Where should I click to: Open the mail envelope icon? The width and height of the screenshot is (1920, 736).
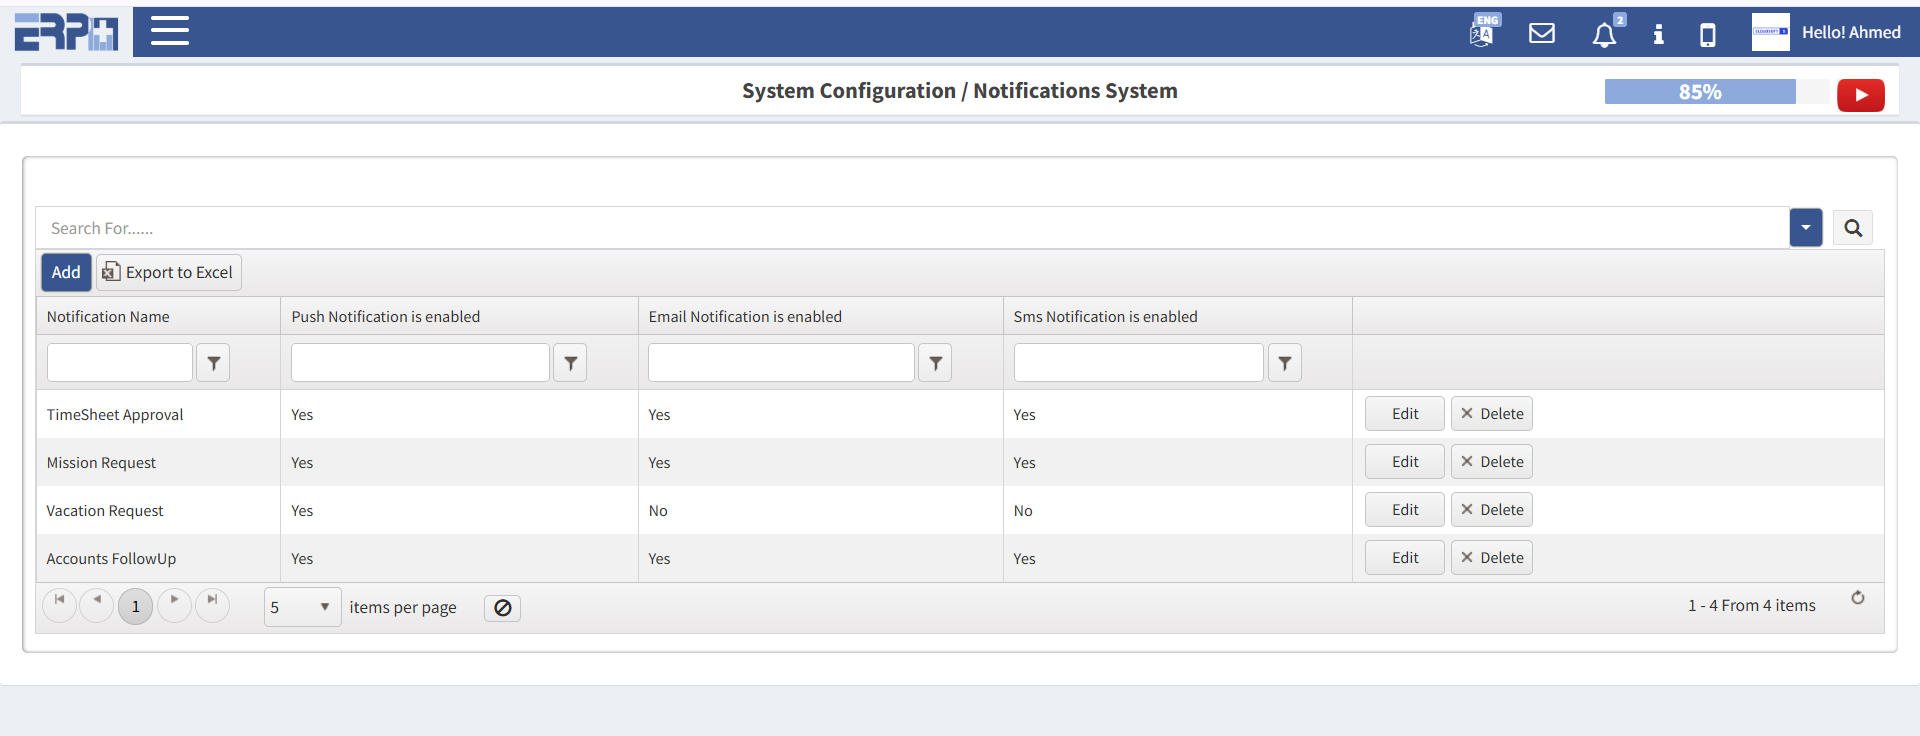(x=1542, y=34)
